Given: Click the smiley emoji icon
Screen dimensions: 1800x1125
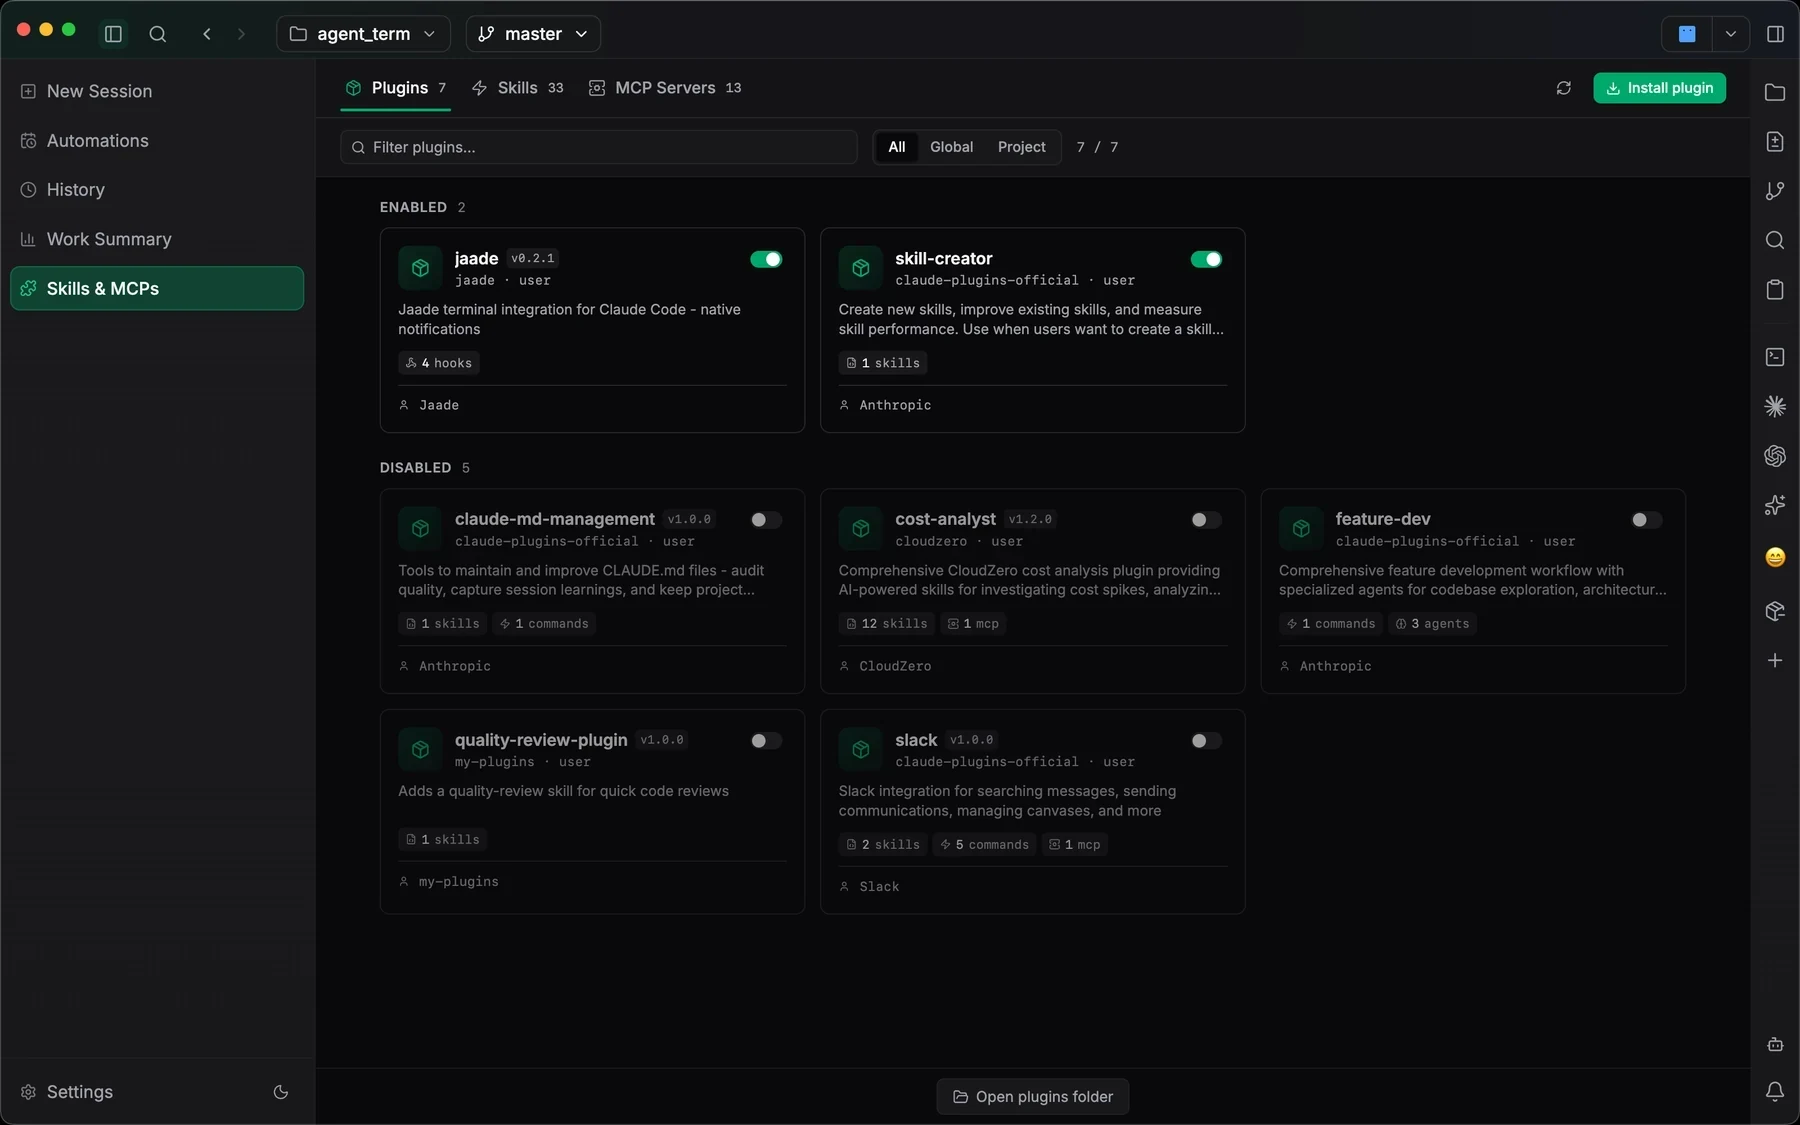Looking at the screenshot, I should [x=1775, y=557].
